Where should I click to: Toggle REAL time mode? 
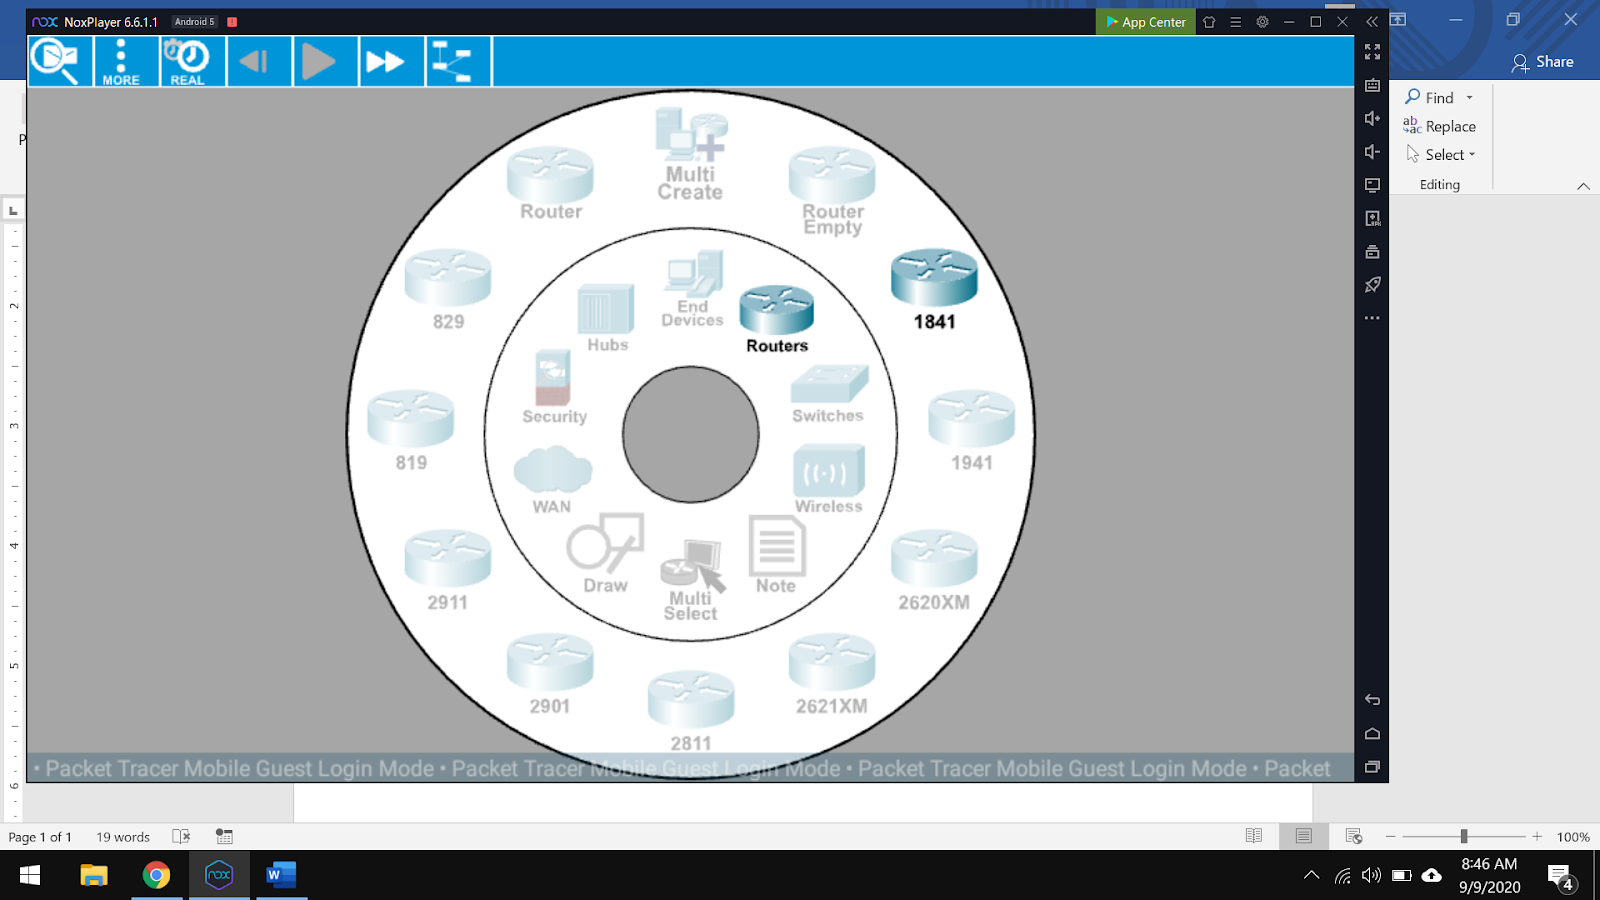tap(187, 61)
